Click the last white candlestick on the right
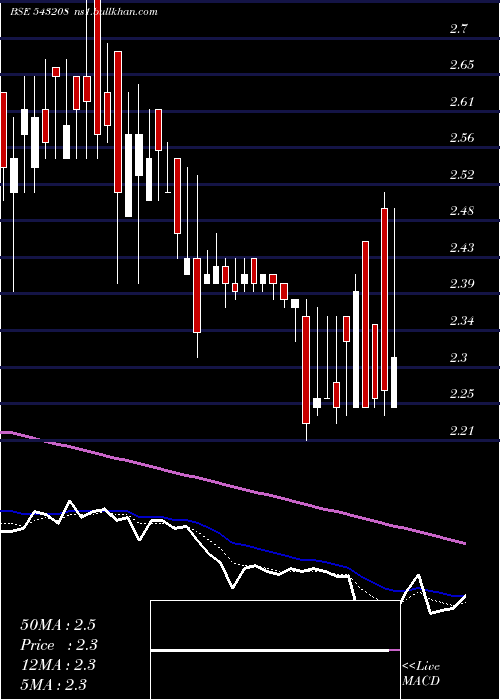500x700 pixels. pyautogui.click(x=394, y=382)
